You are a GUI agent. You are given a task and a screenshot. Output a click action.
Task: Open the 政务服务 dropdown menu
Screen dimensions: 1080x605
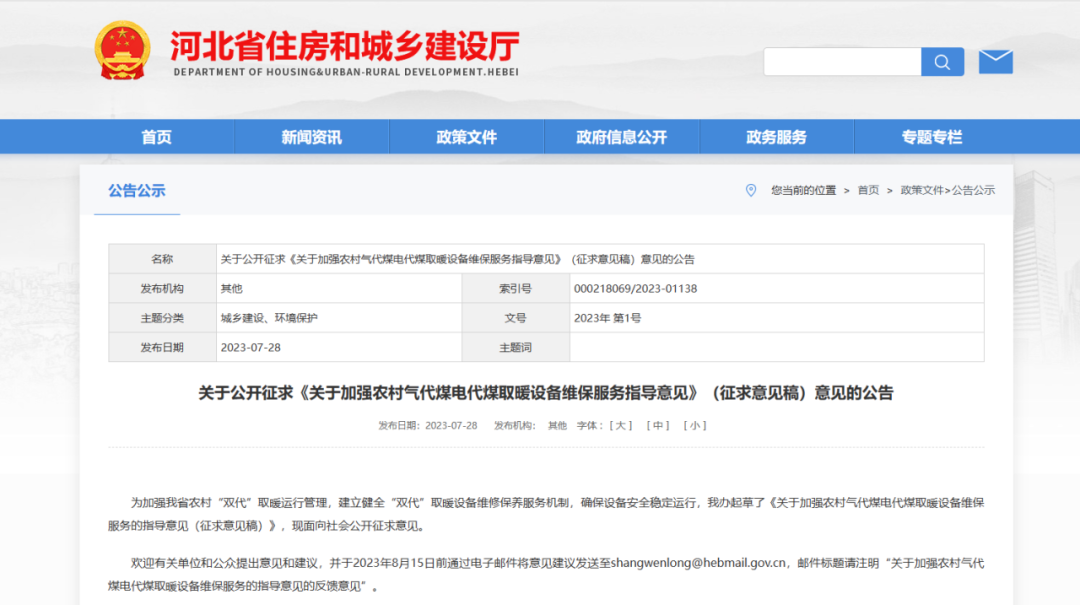click(x=777, y=137)
